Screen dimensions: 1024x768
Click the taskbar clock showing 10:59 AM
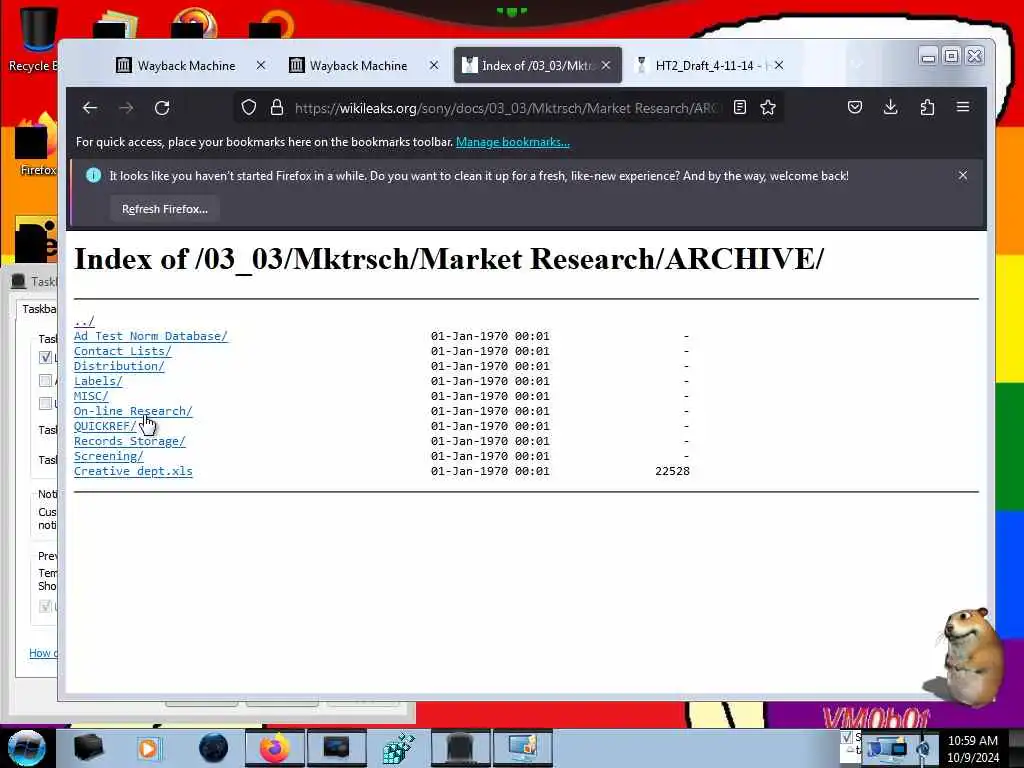[972, 748]
